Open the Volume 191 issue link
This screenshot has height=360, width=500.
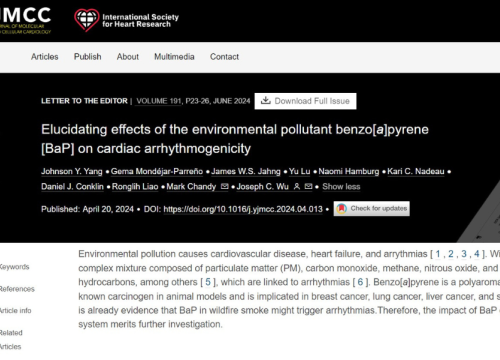coord(159,101)
